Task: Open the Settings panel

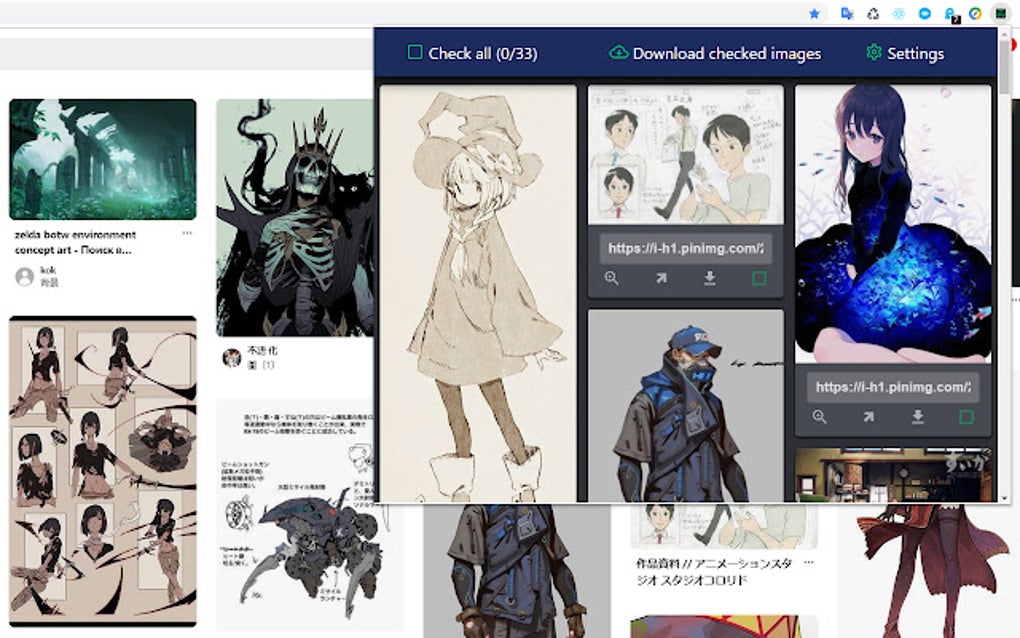Action: coord(904,53)
